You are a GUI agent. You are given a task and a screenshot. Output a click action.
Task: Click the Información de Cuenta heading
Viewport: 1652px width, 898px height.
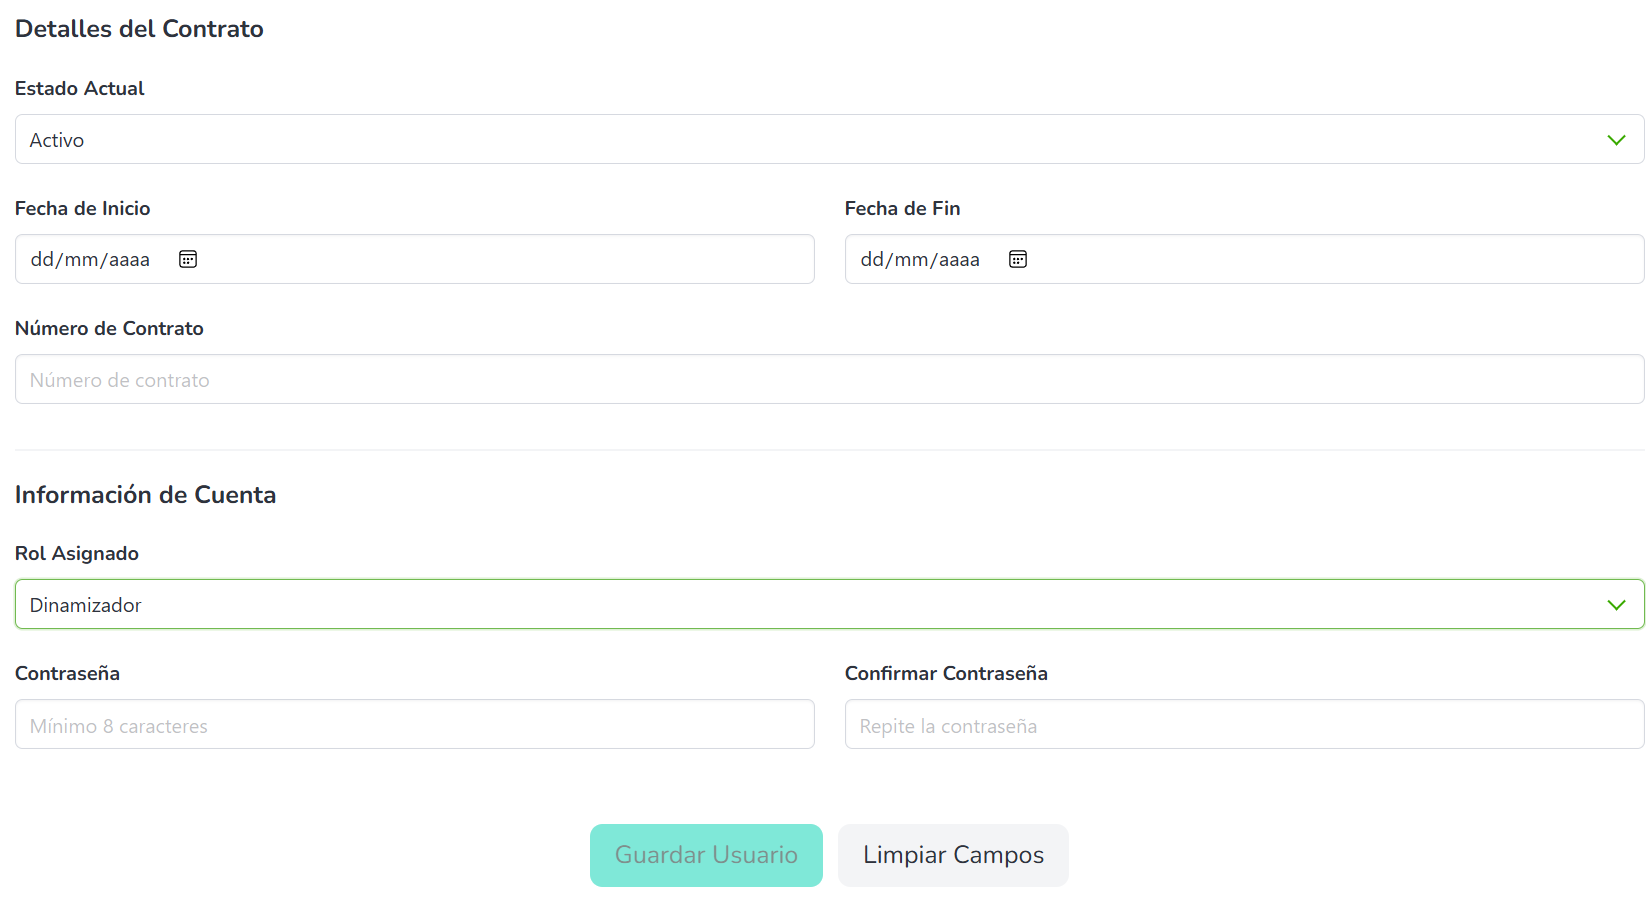(x=145, y=494)
